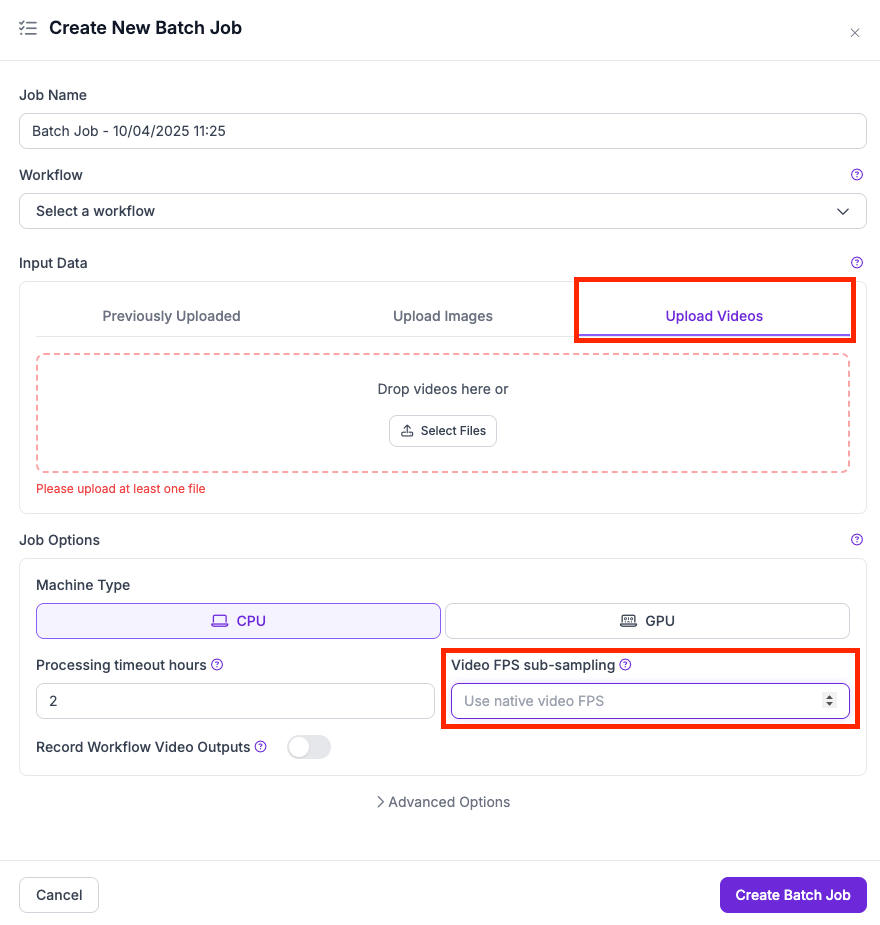Close the Create New Batch Job dialog
Viewport: 880px width, 925px height.
pyautogui.click(x=855, y=33)
